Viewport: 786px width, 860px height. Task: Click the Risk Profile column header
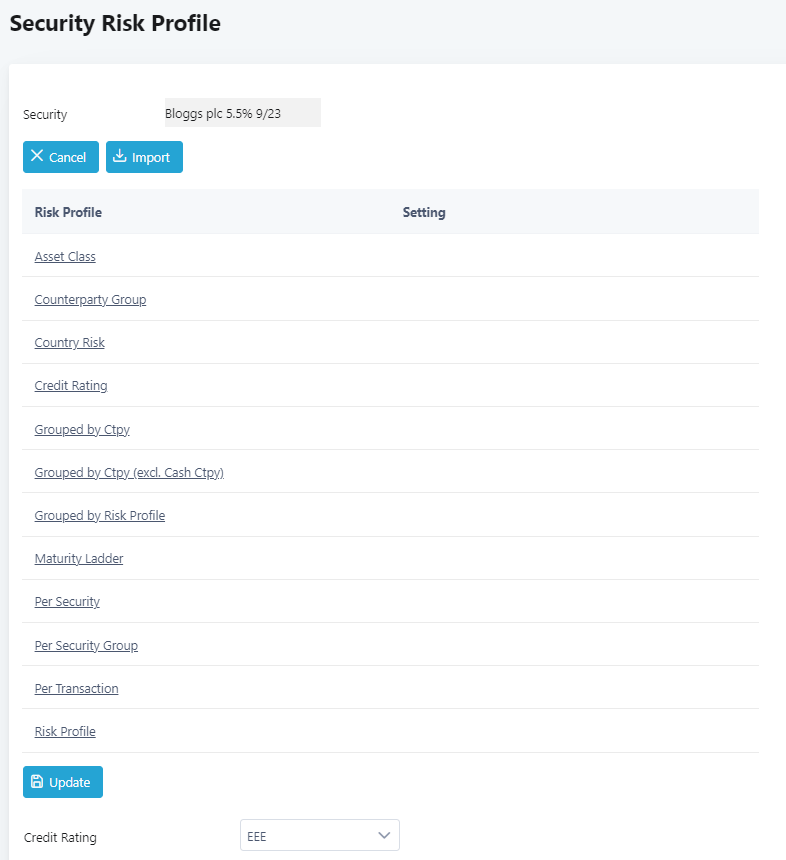(68, 212)
